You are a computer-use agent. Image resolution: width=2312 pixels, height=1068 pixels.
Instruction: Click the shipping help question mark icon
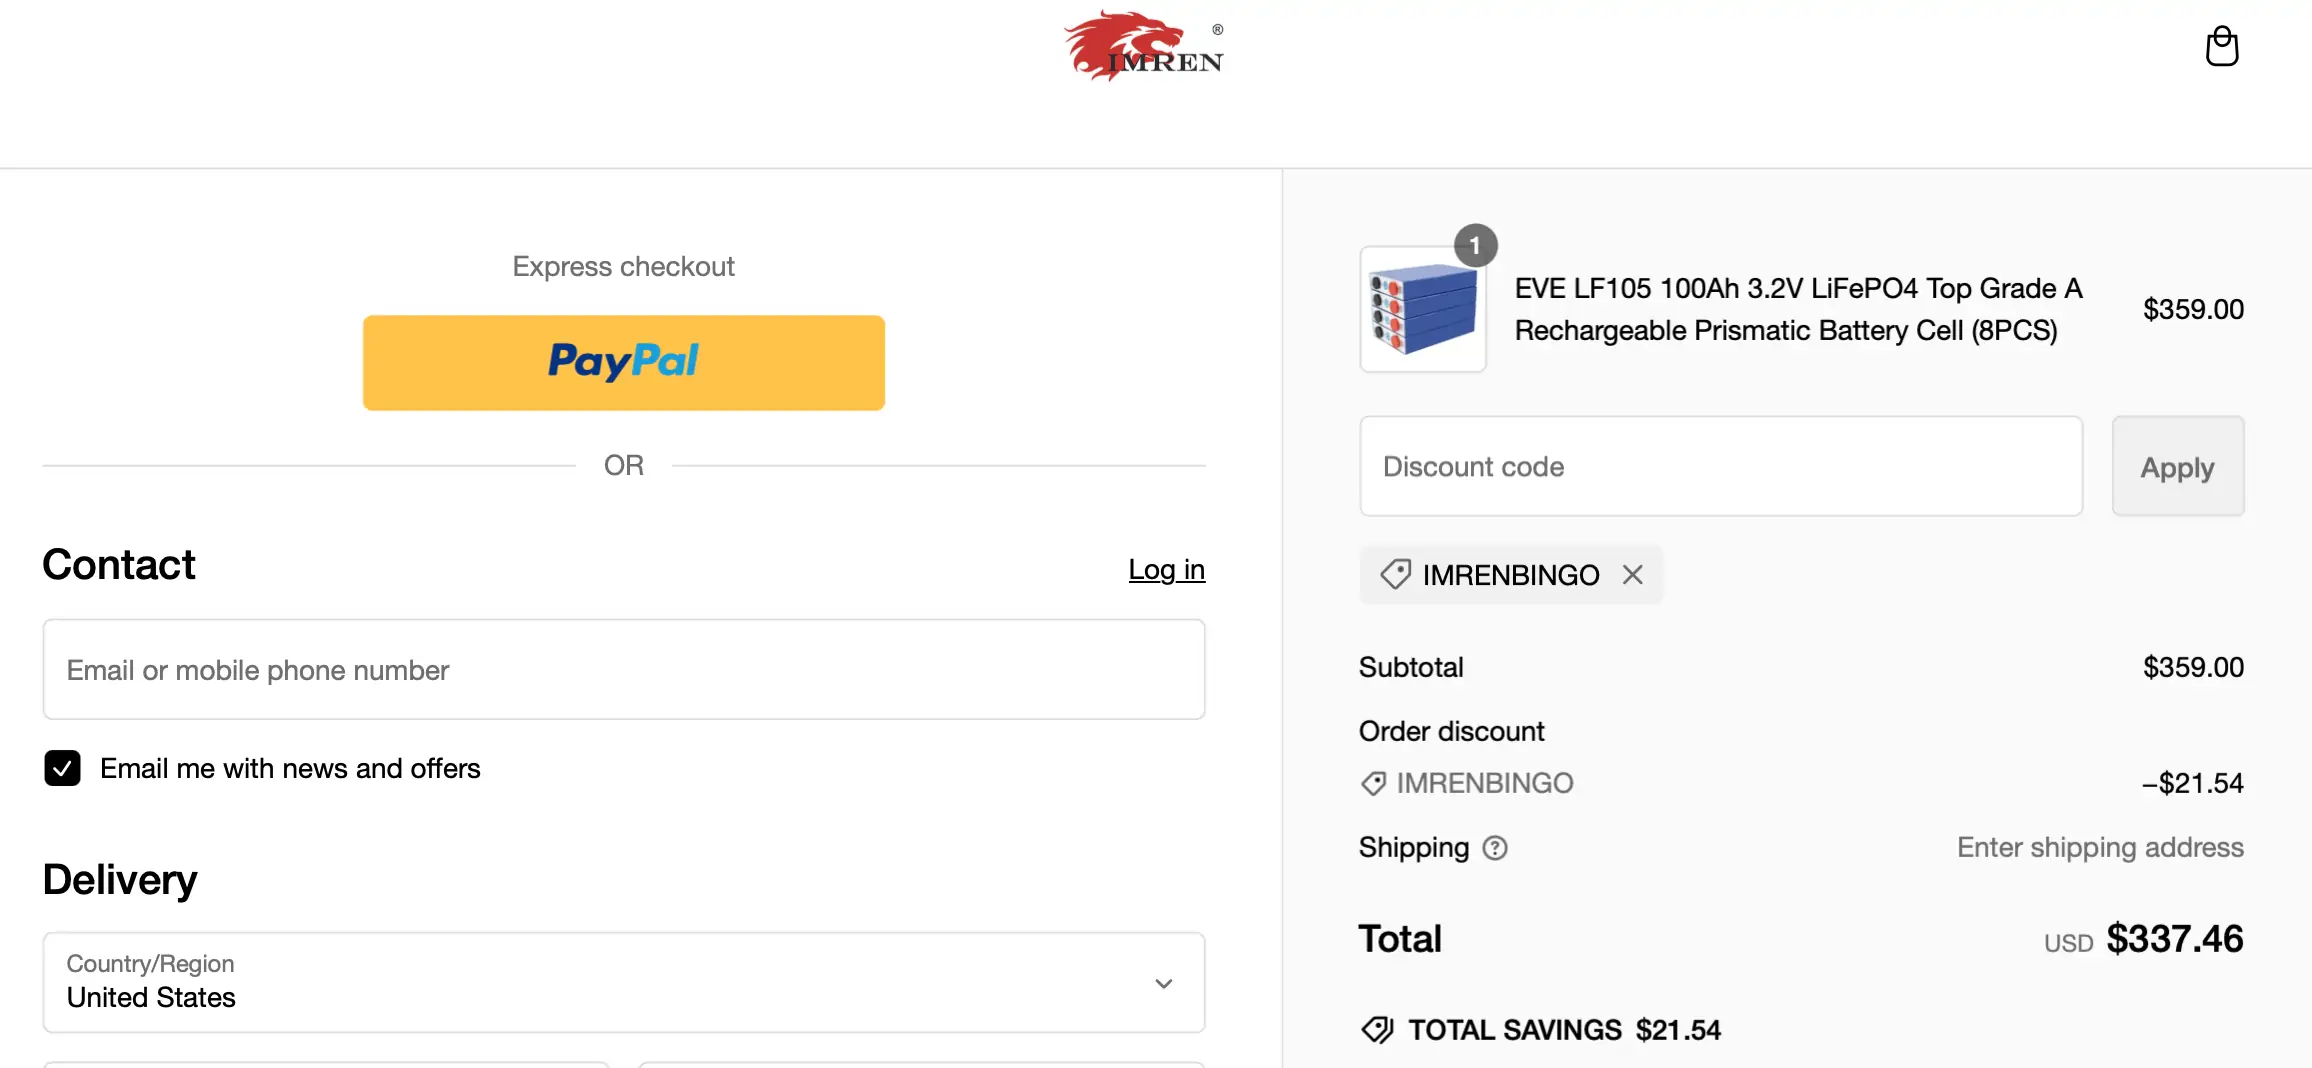1495,848
